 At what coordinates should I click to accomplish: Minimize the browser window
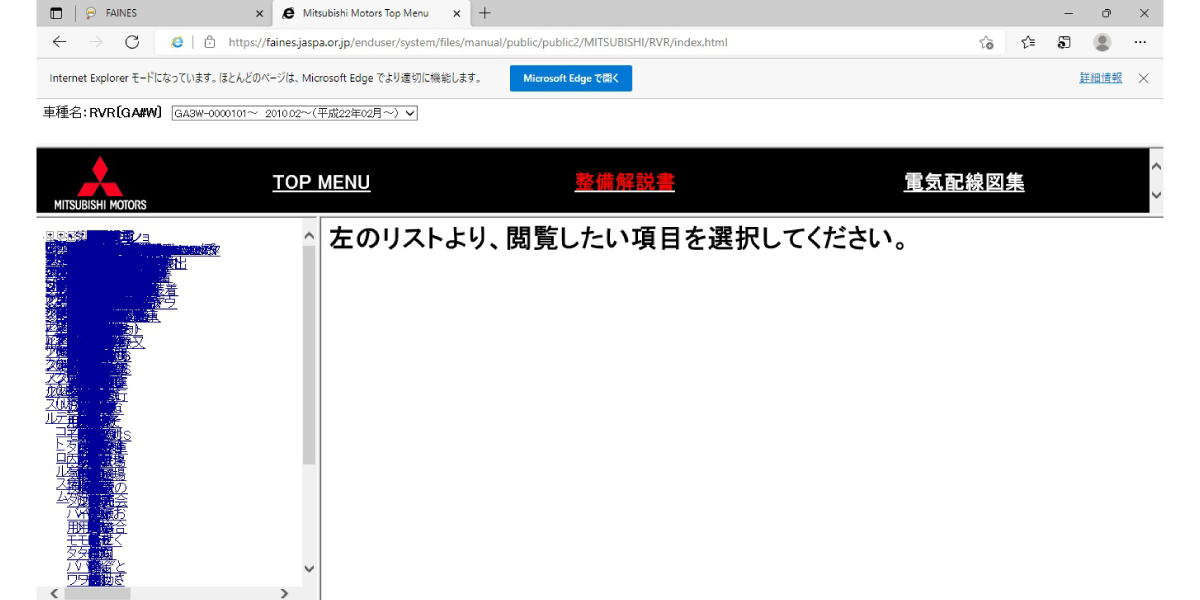(x=1069, y=13)
